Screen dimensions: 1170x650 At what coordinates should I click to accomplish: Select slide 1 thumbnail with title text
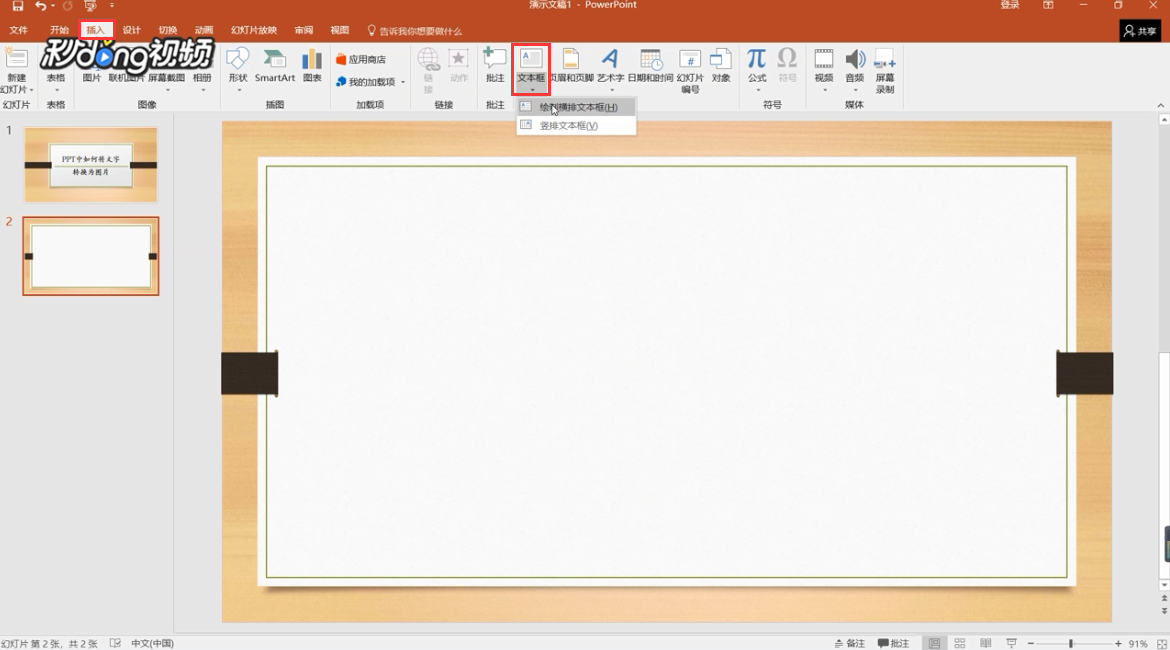[x=91, y=165]
